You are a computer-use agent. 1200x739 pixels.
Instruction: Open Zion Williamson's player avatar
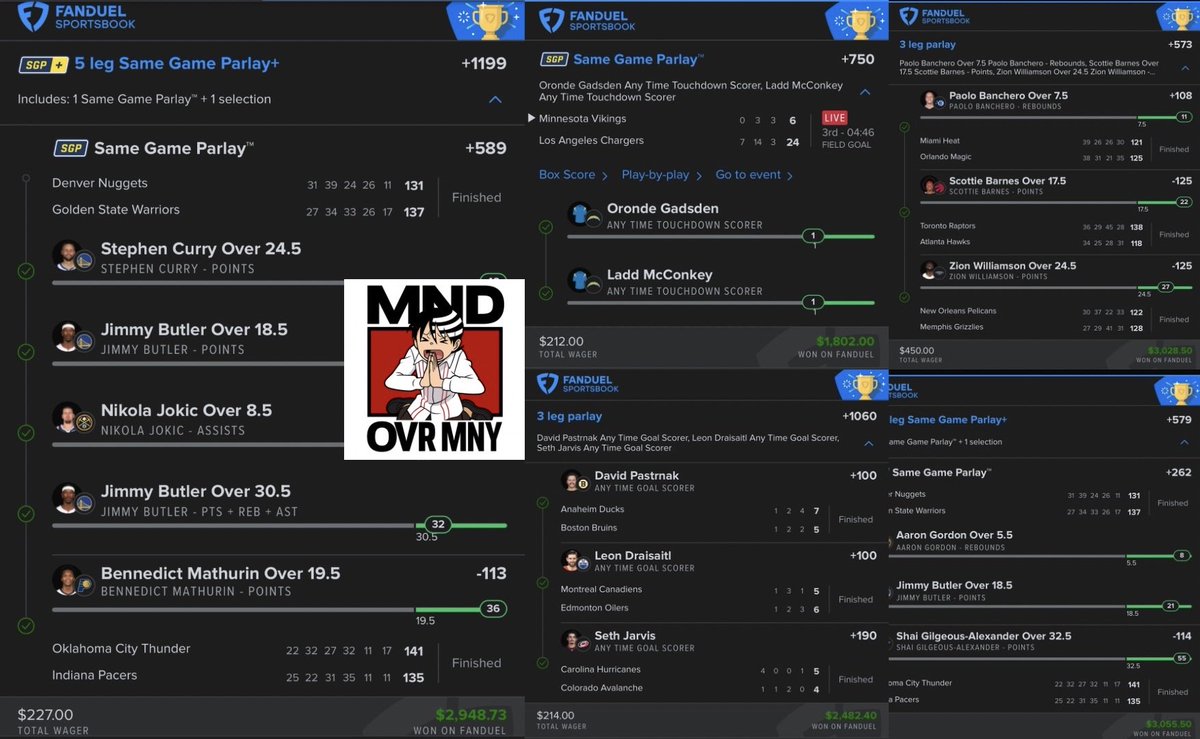click(932, 270)
